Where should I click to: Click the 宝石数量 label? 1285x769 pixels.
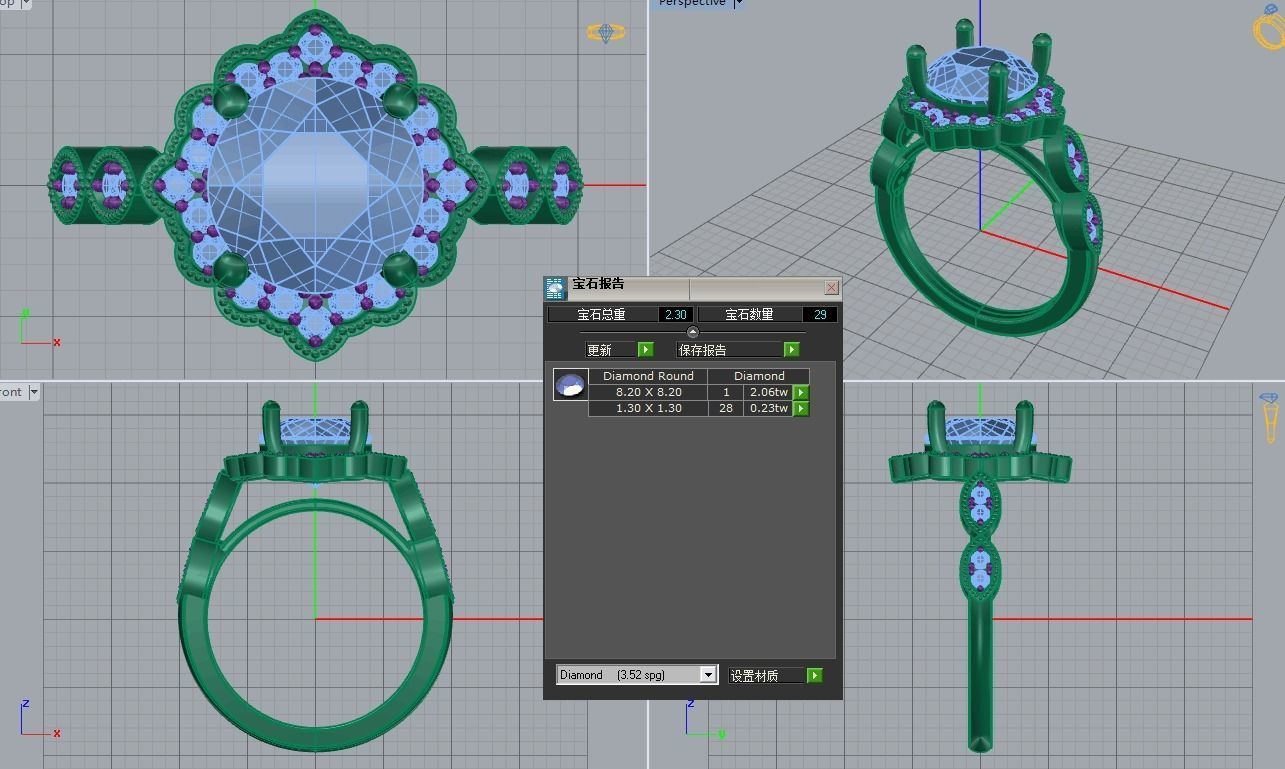(749, 314)
